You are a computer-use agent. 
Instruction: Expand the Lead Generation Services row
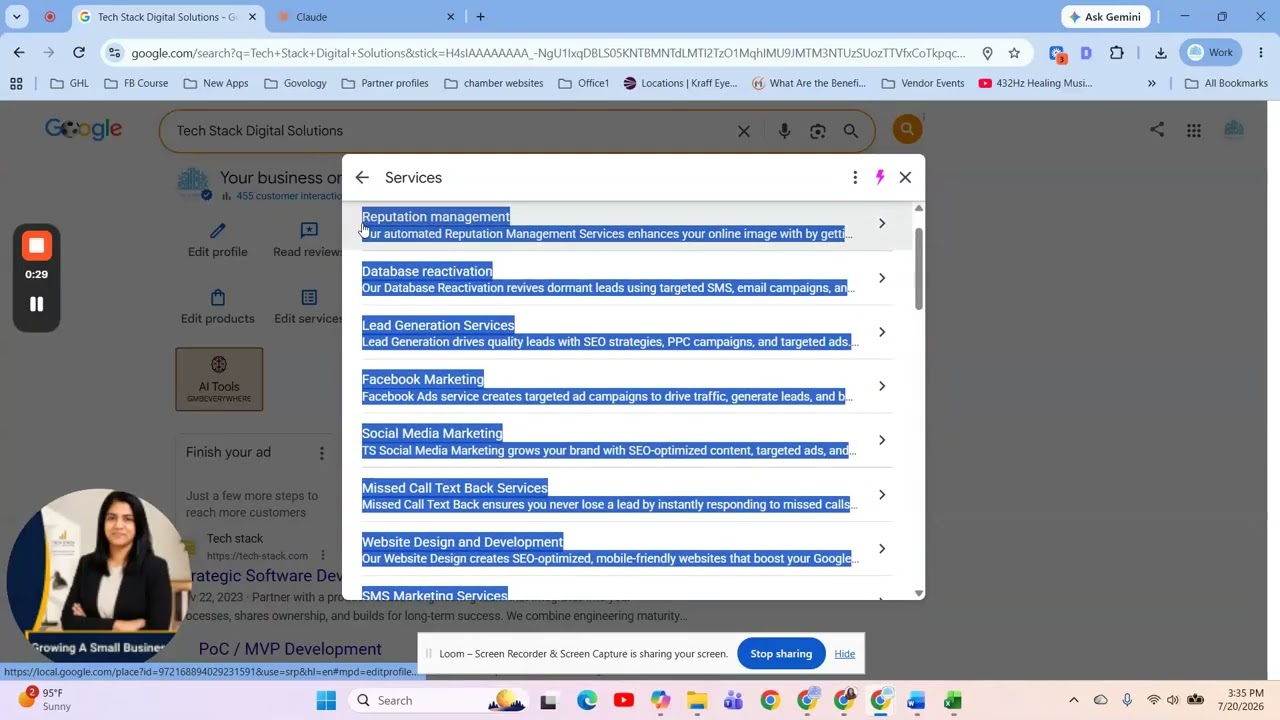(x=881, y=332)
